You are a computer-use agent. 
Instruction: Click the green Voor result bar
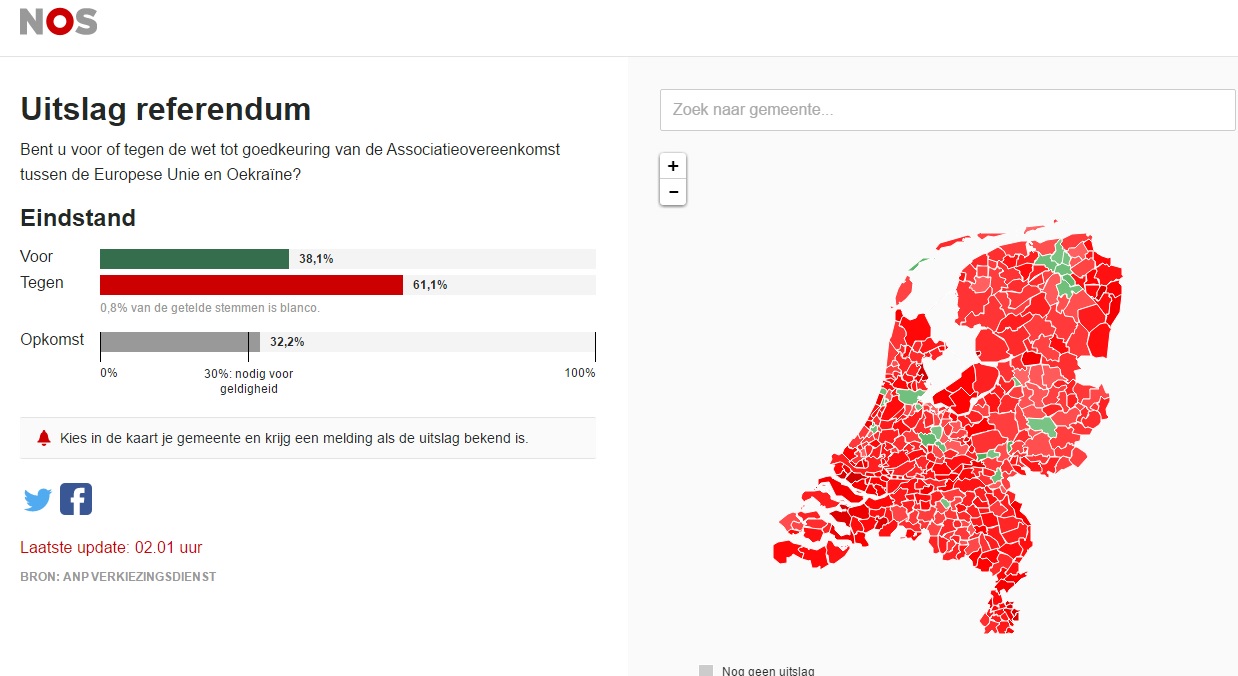(194, 259)
